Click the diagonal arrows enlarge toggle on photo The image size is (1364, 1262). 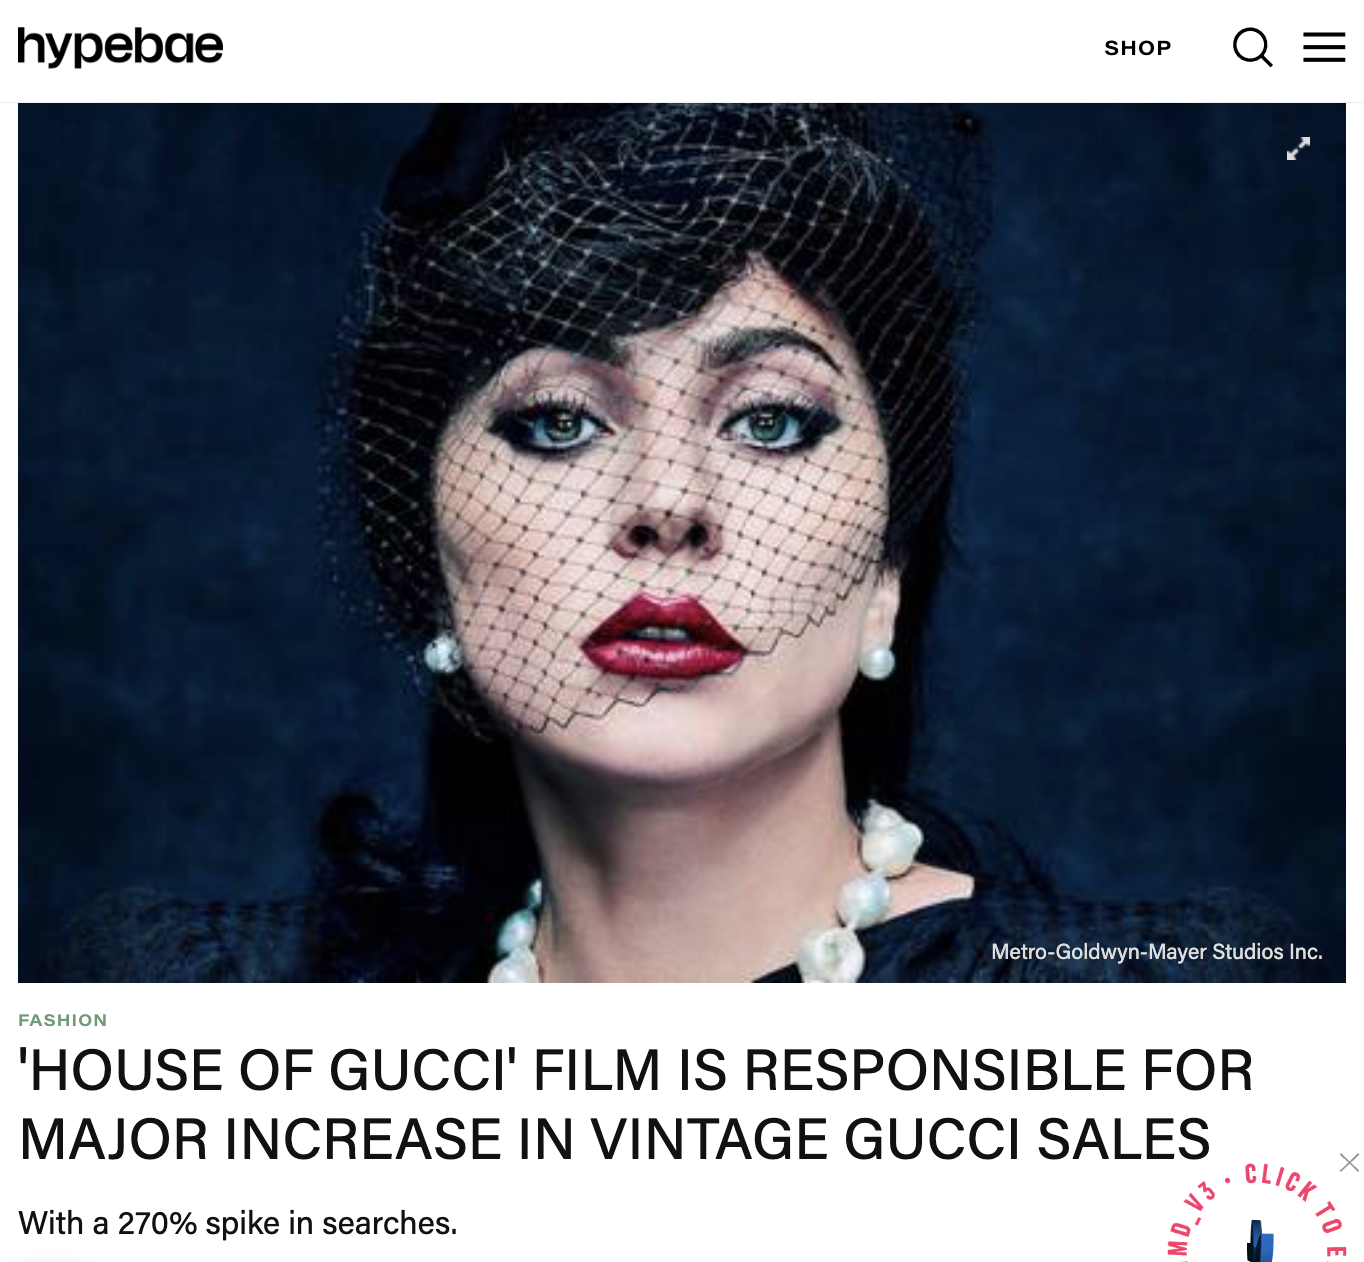click(x=1298, y=148)
